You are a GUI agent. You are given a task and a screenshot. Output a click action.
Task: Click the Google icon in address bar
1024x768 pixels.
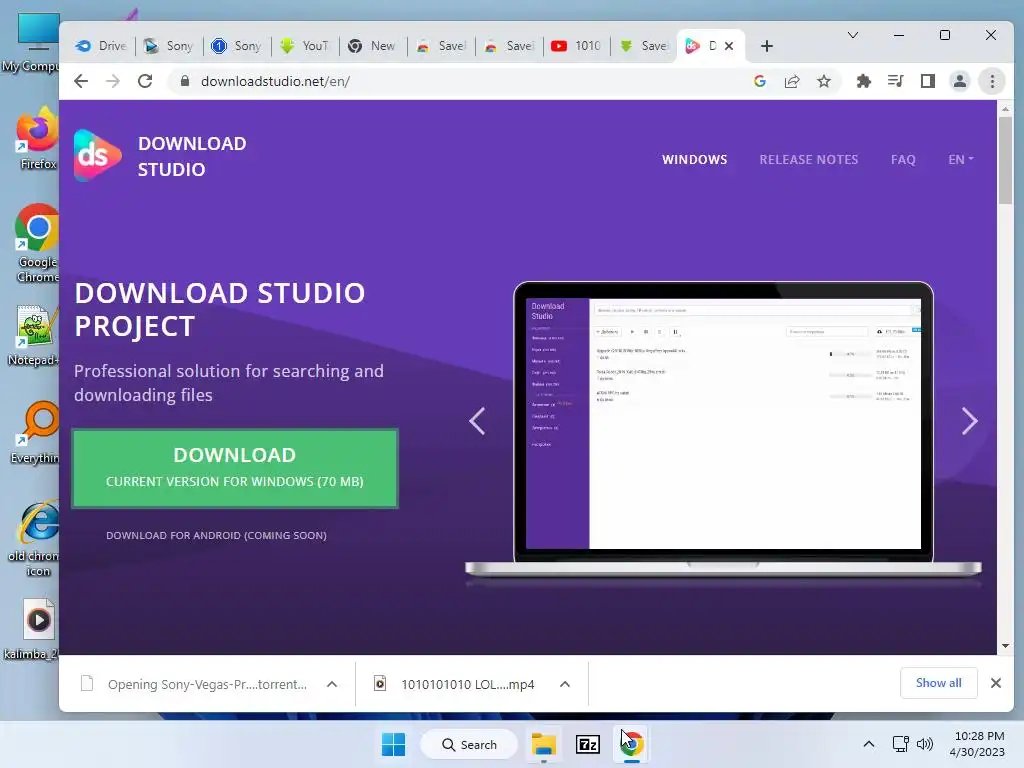point(760,81)
